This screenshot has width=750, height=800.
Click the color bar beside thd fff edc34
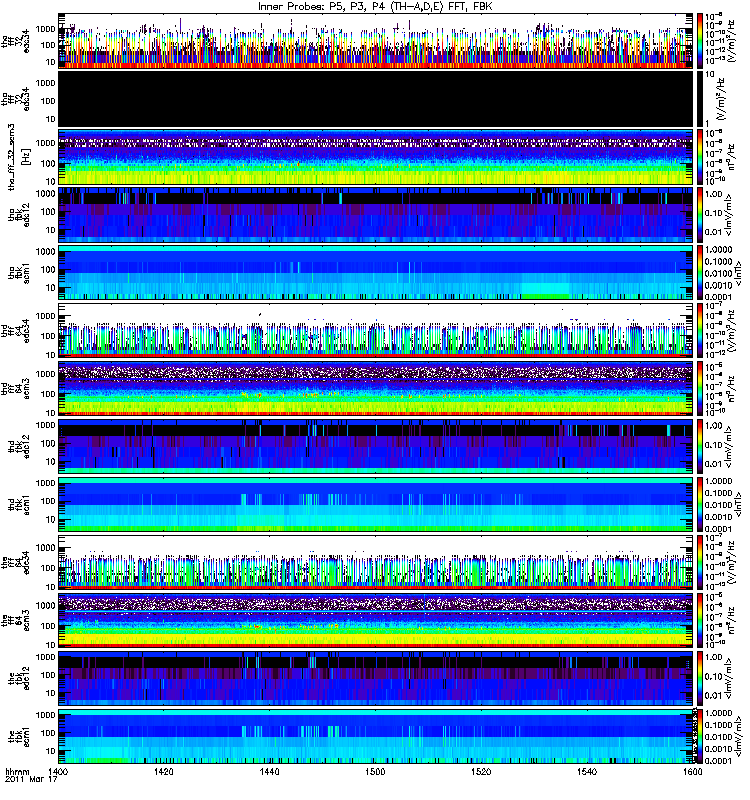700,331
